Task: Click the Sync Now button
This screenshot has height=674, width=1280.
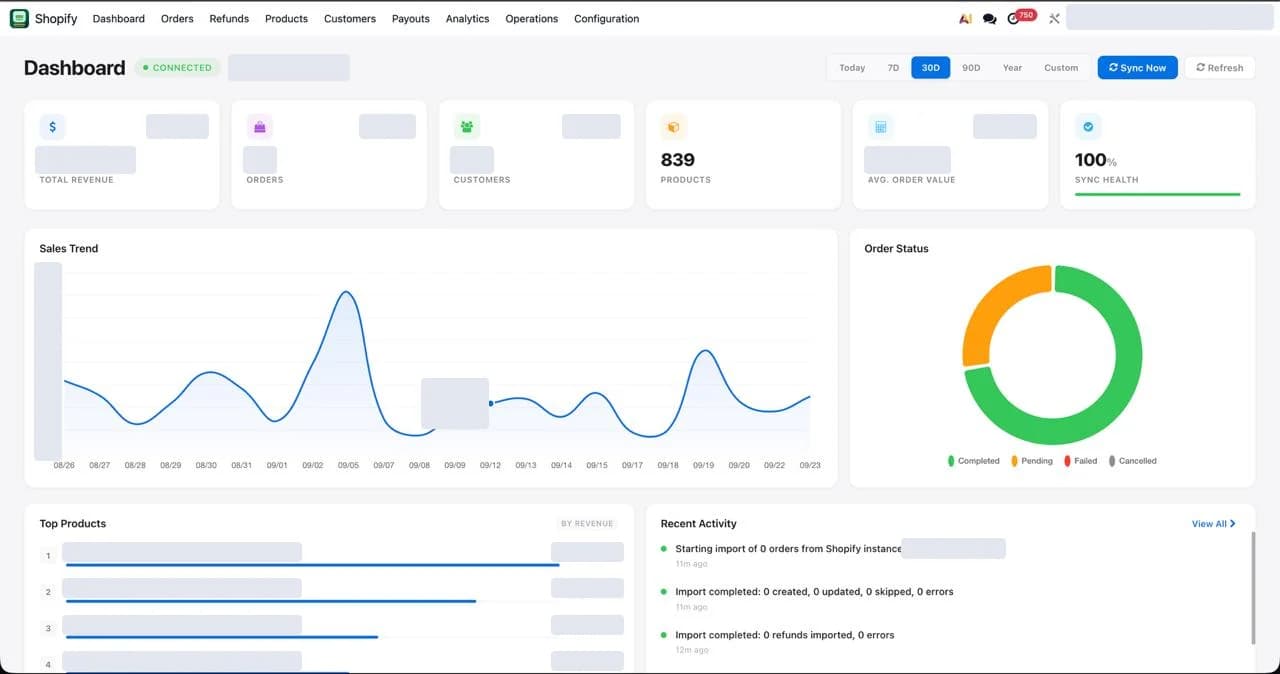Action: tap(1137, 68)
